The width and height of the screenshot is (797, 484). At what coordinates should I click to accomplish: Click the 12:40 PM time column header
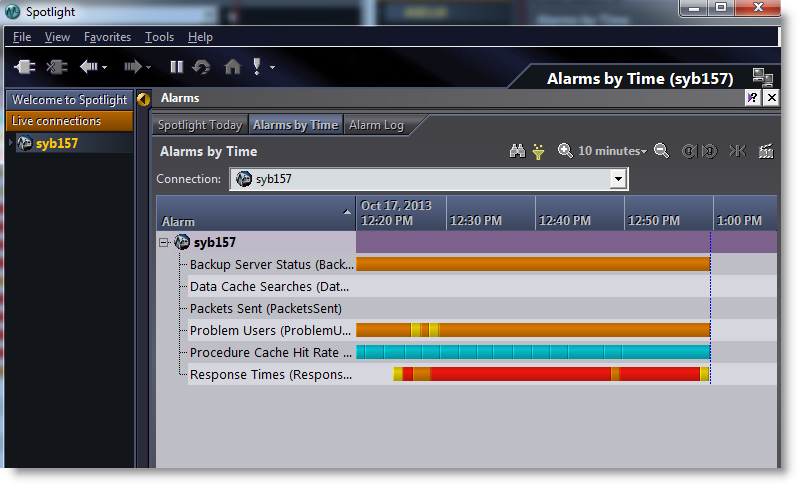579,214
